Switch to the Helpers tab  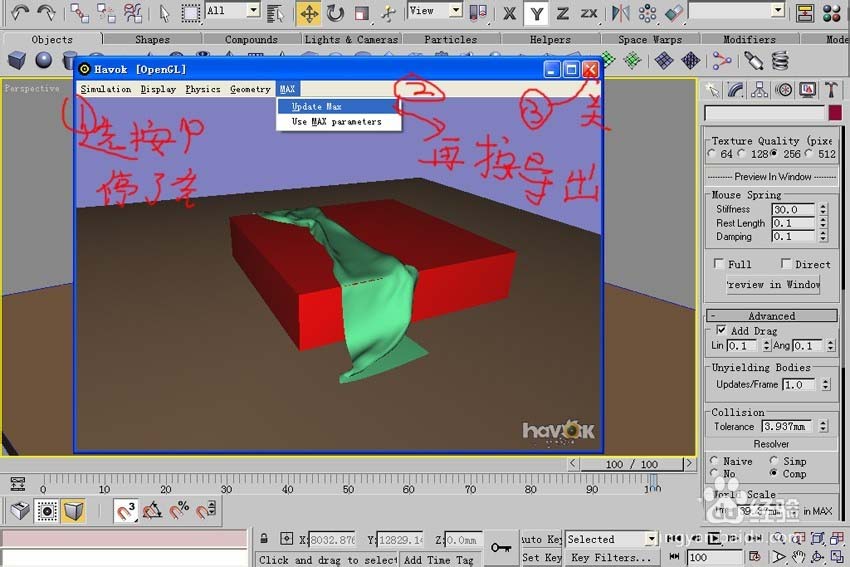tap(550, 40)
